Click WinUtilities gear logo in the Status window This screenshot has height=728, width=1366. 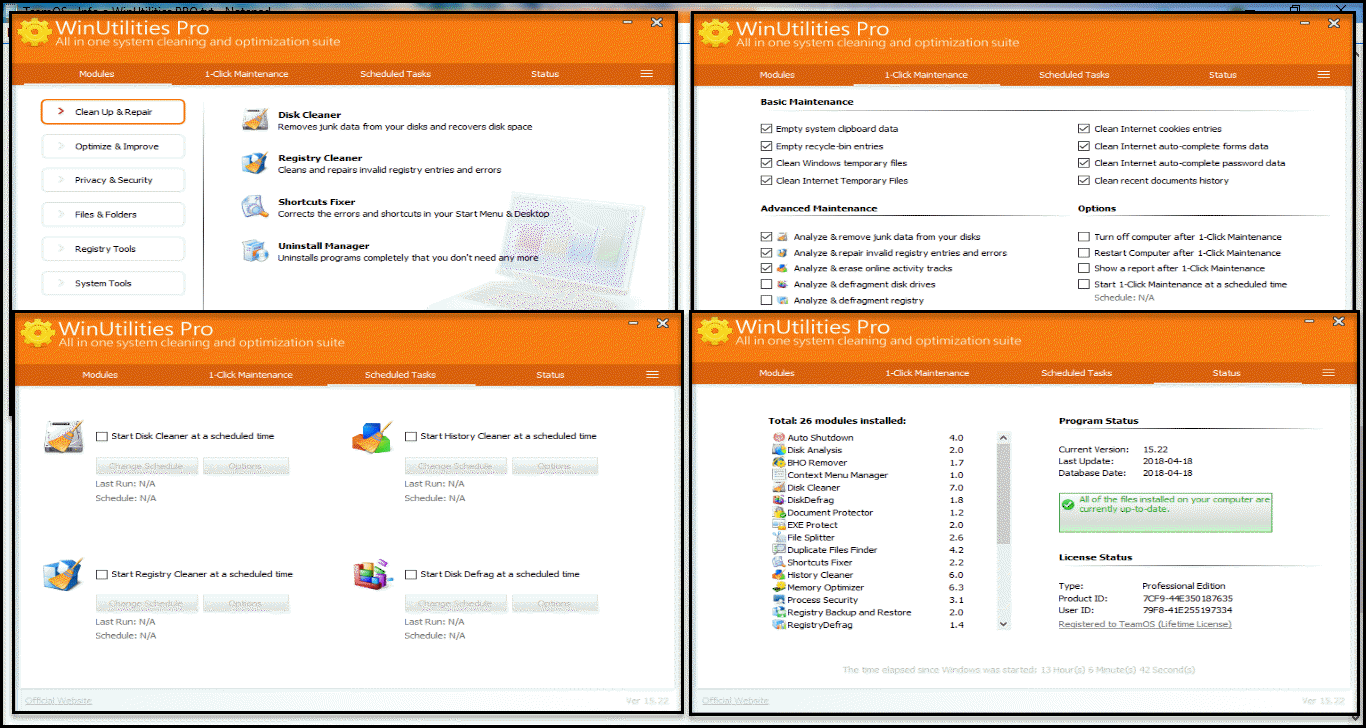coord(715,333)
